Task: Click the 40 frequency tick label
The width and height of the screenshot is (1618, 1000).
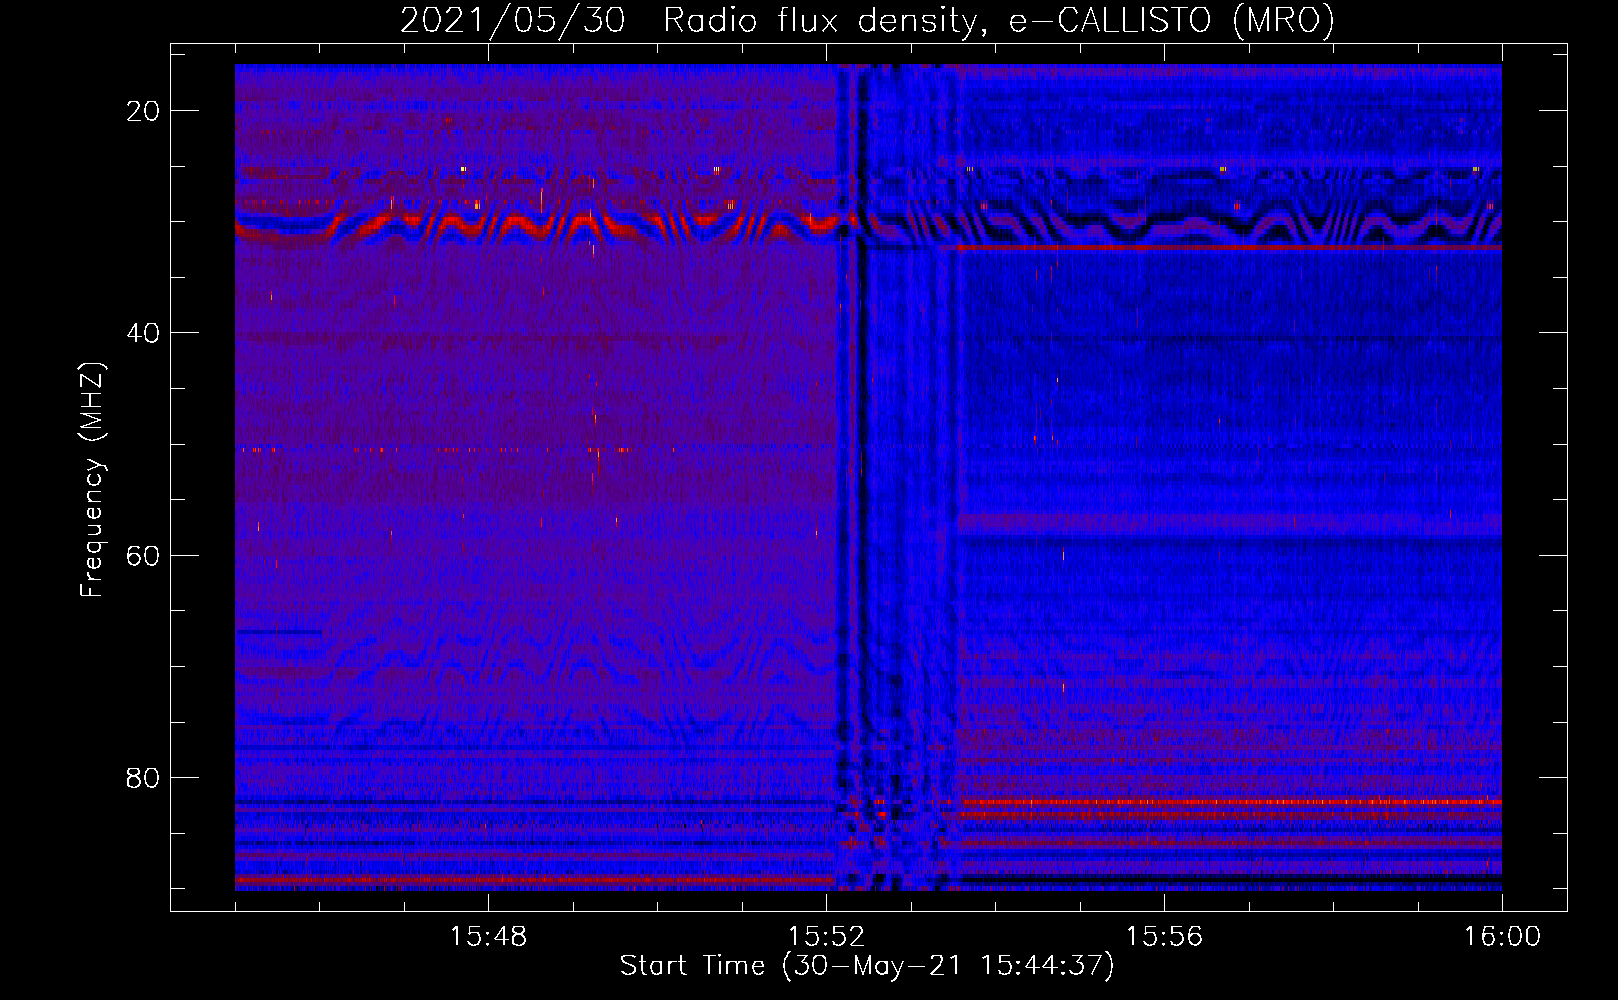Action: (x=143, y=333)
